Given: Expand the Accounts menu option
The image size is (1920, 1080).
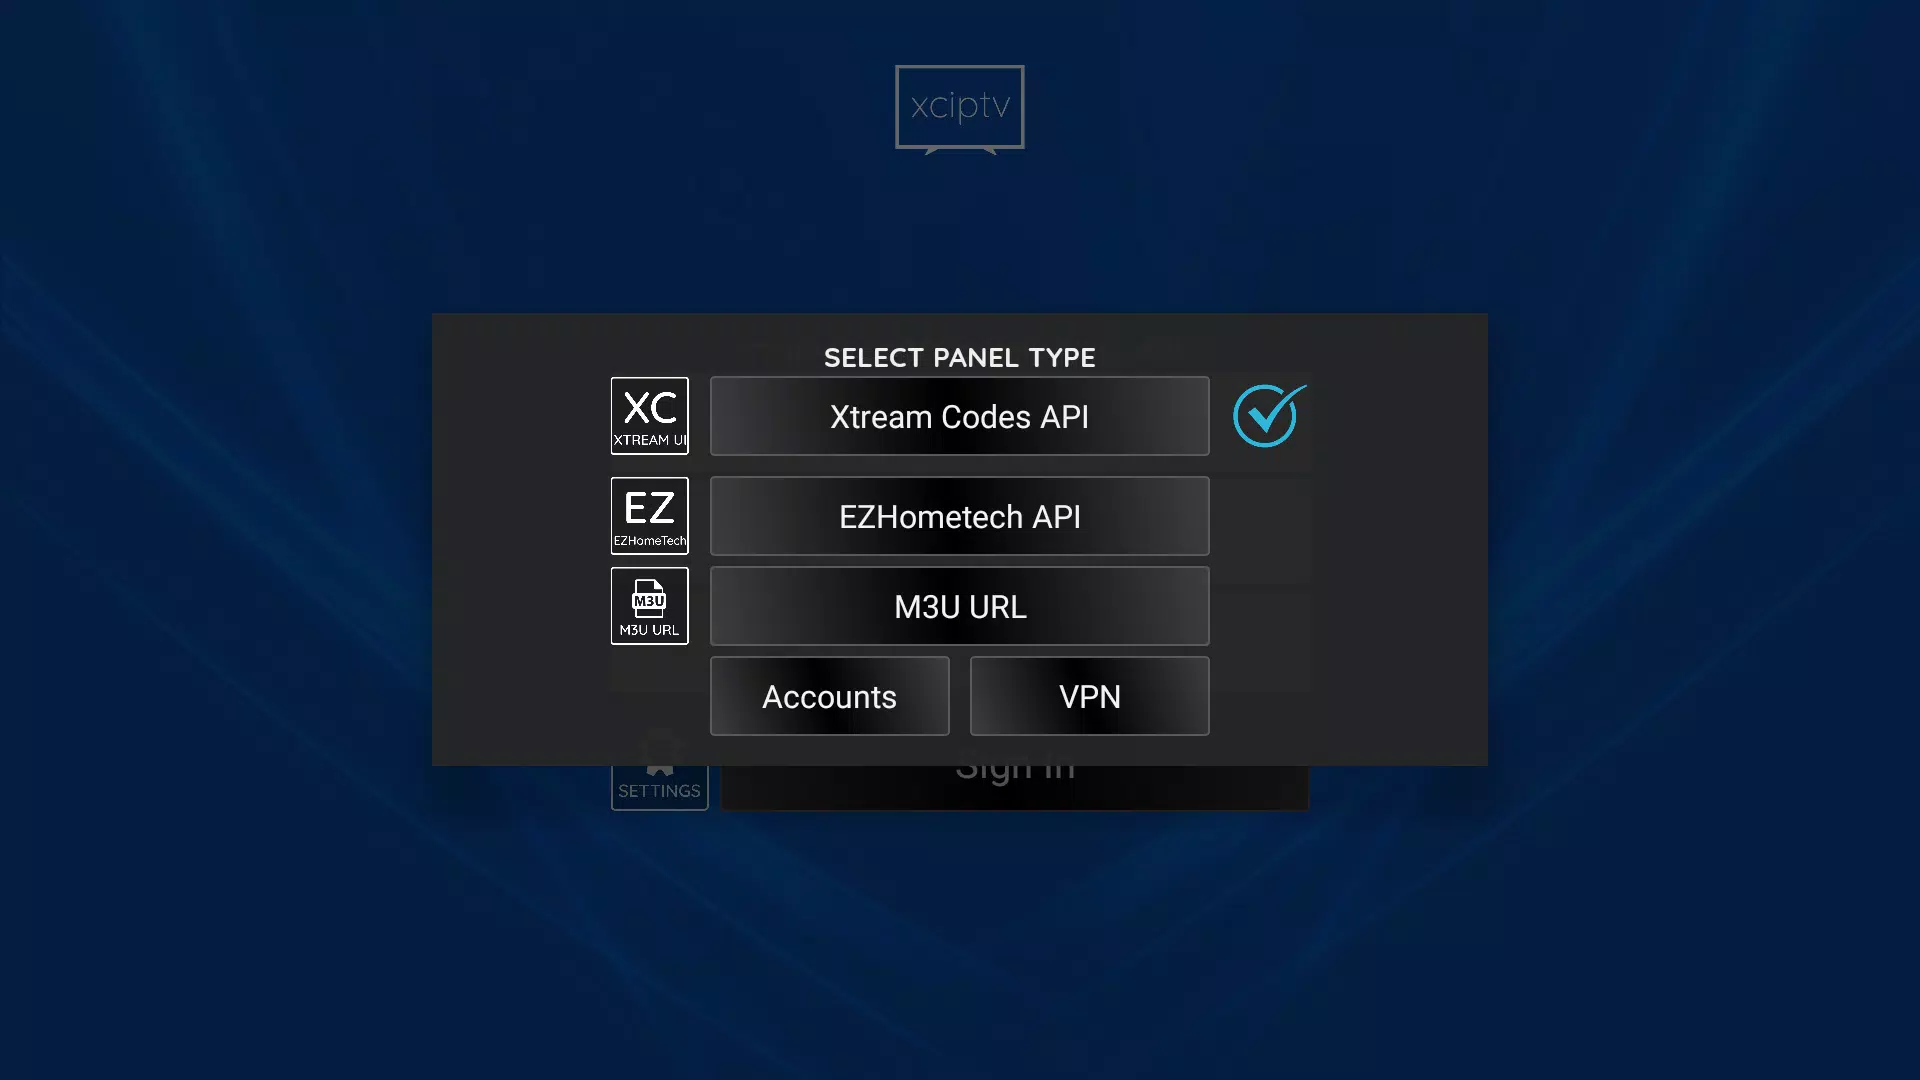Looking at the screenshot, I should coord(829,696).
